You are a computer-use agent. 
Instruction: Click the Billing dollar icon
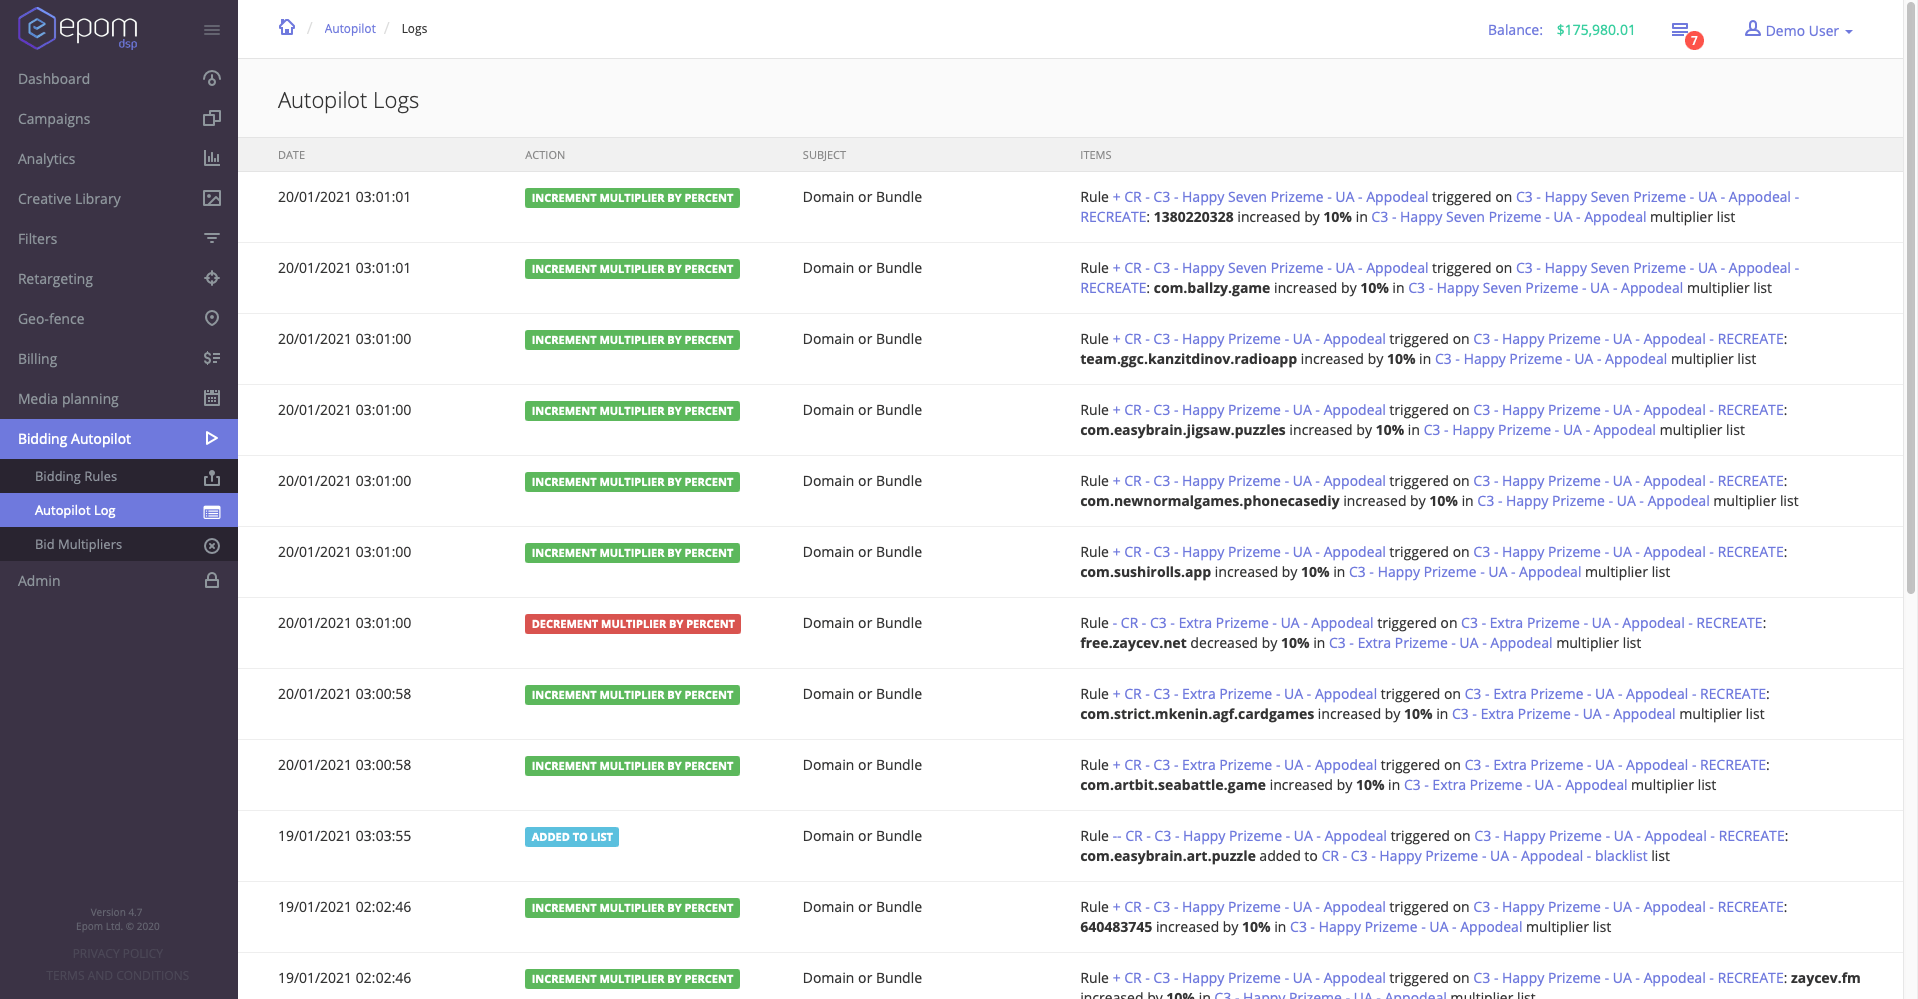coord(212,358)
